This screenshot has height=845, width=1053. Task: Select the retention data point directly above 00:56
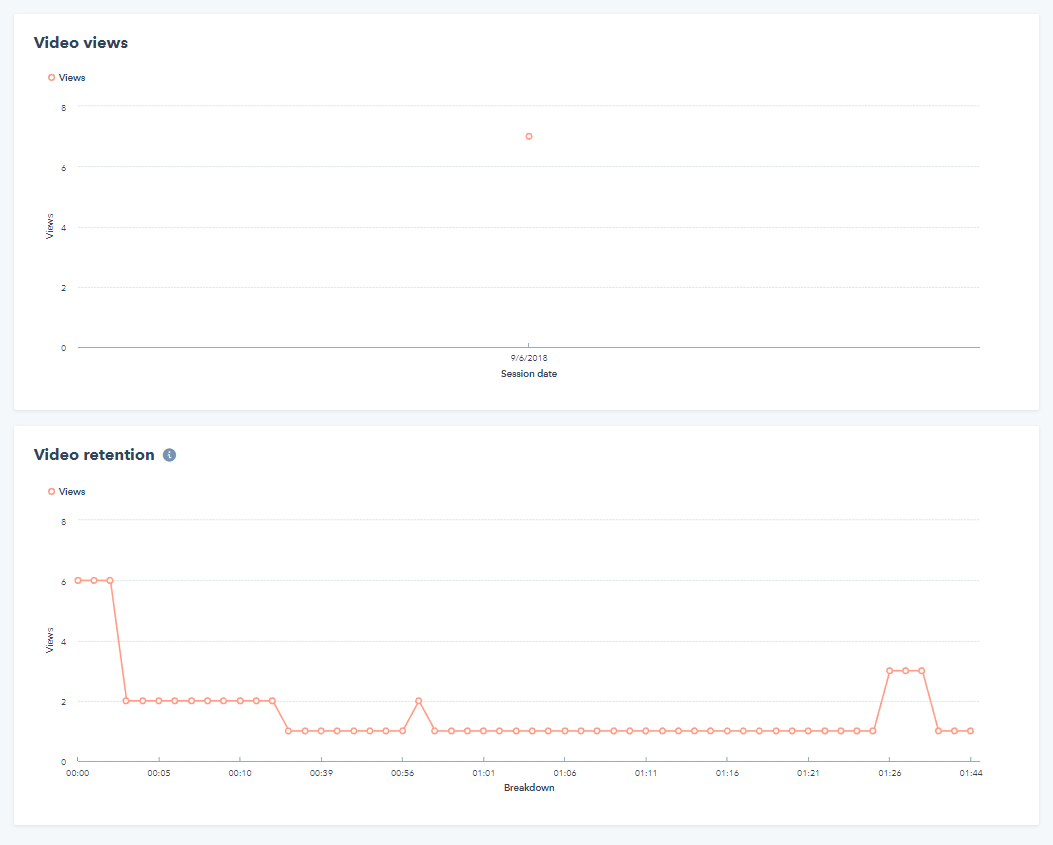[x=402, y=731]
